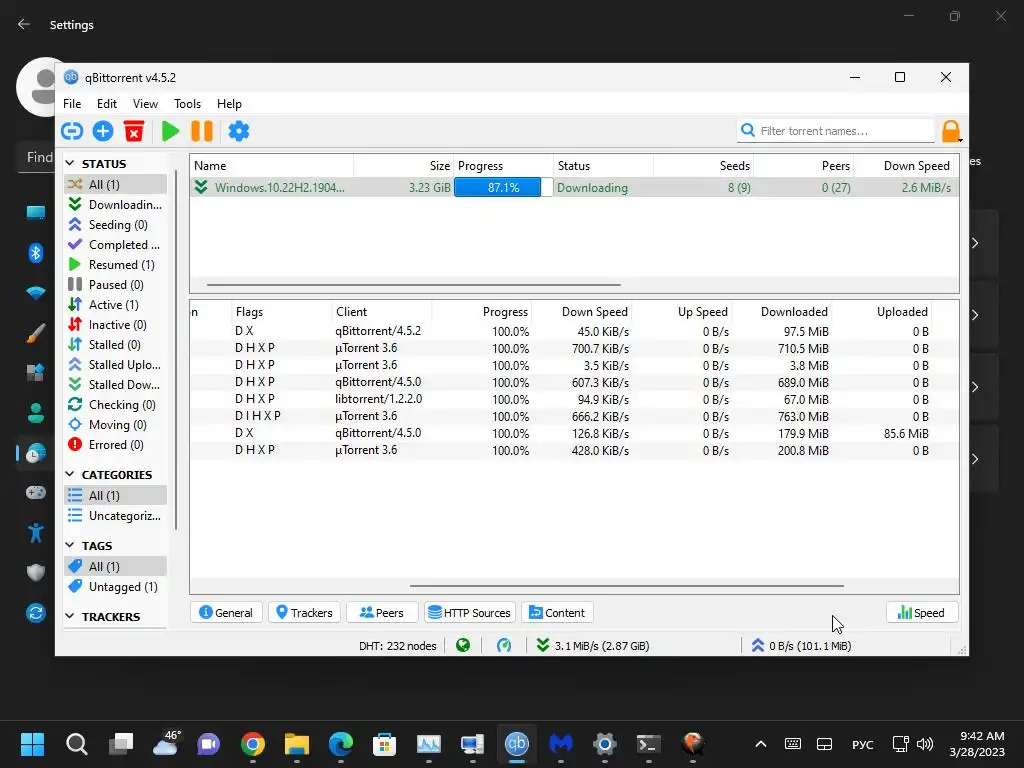Switch to the Trackers tab
The height and width of the screenshot is (768, 1024).
click(x=304, y=613)
